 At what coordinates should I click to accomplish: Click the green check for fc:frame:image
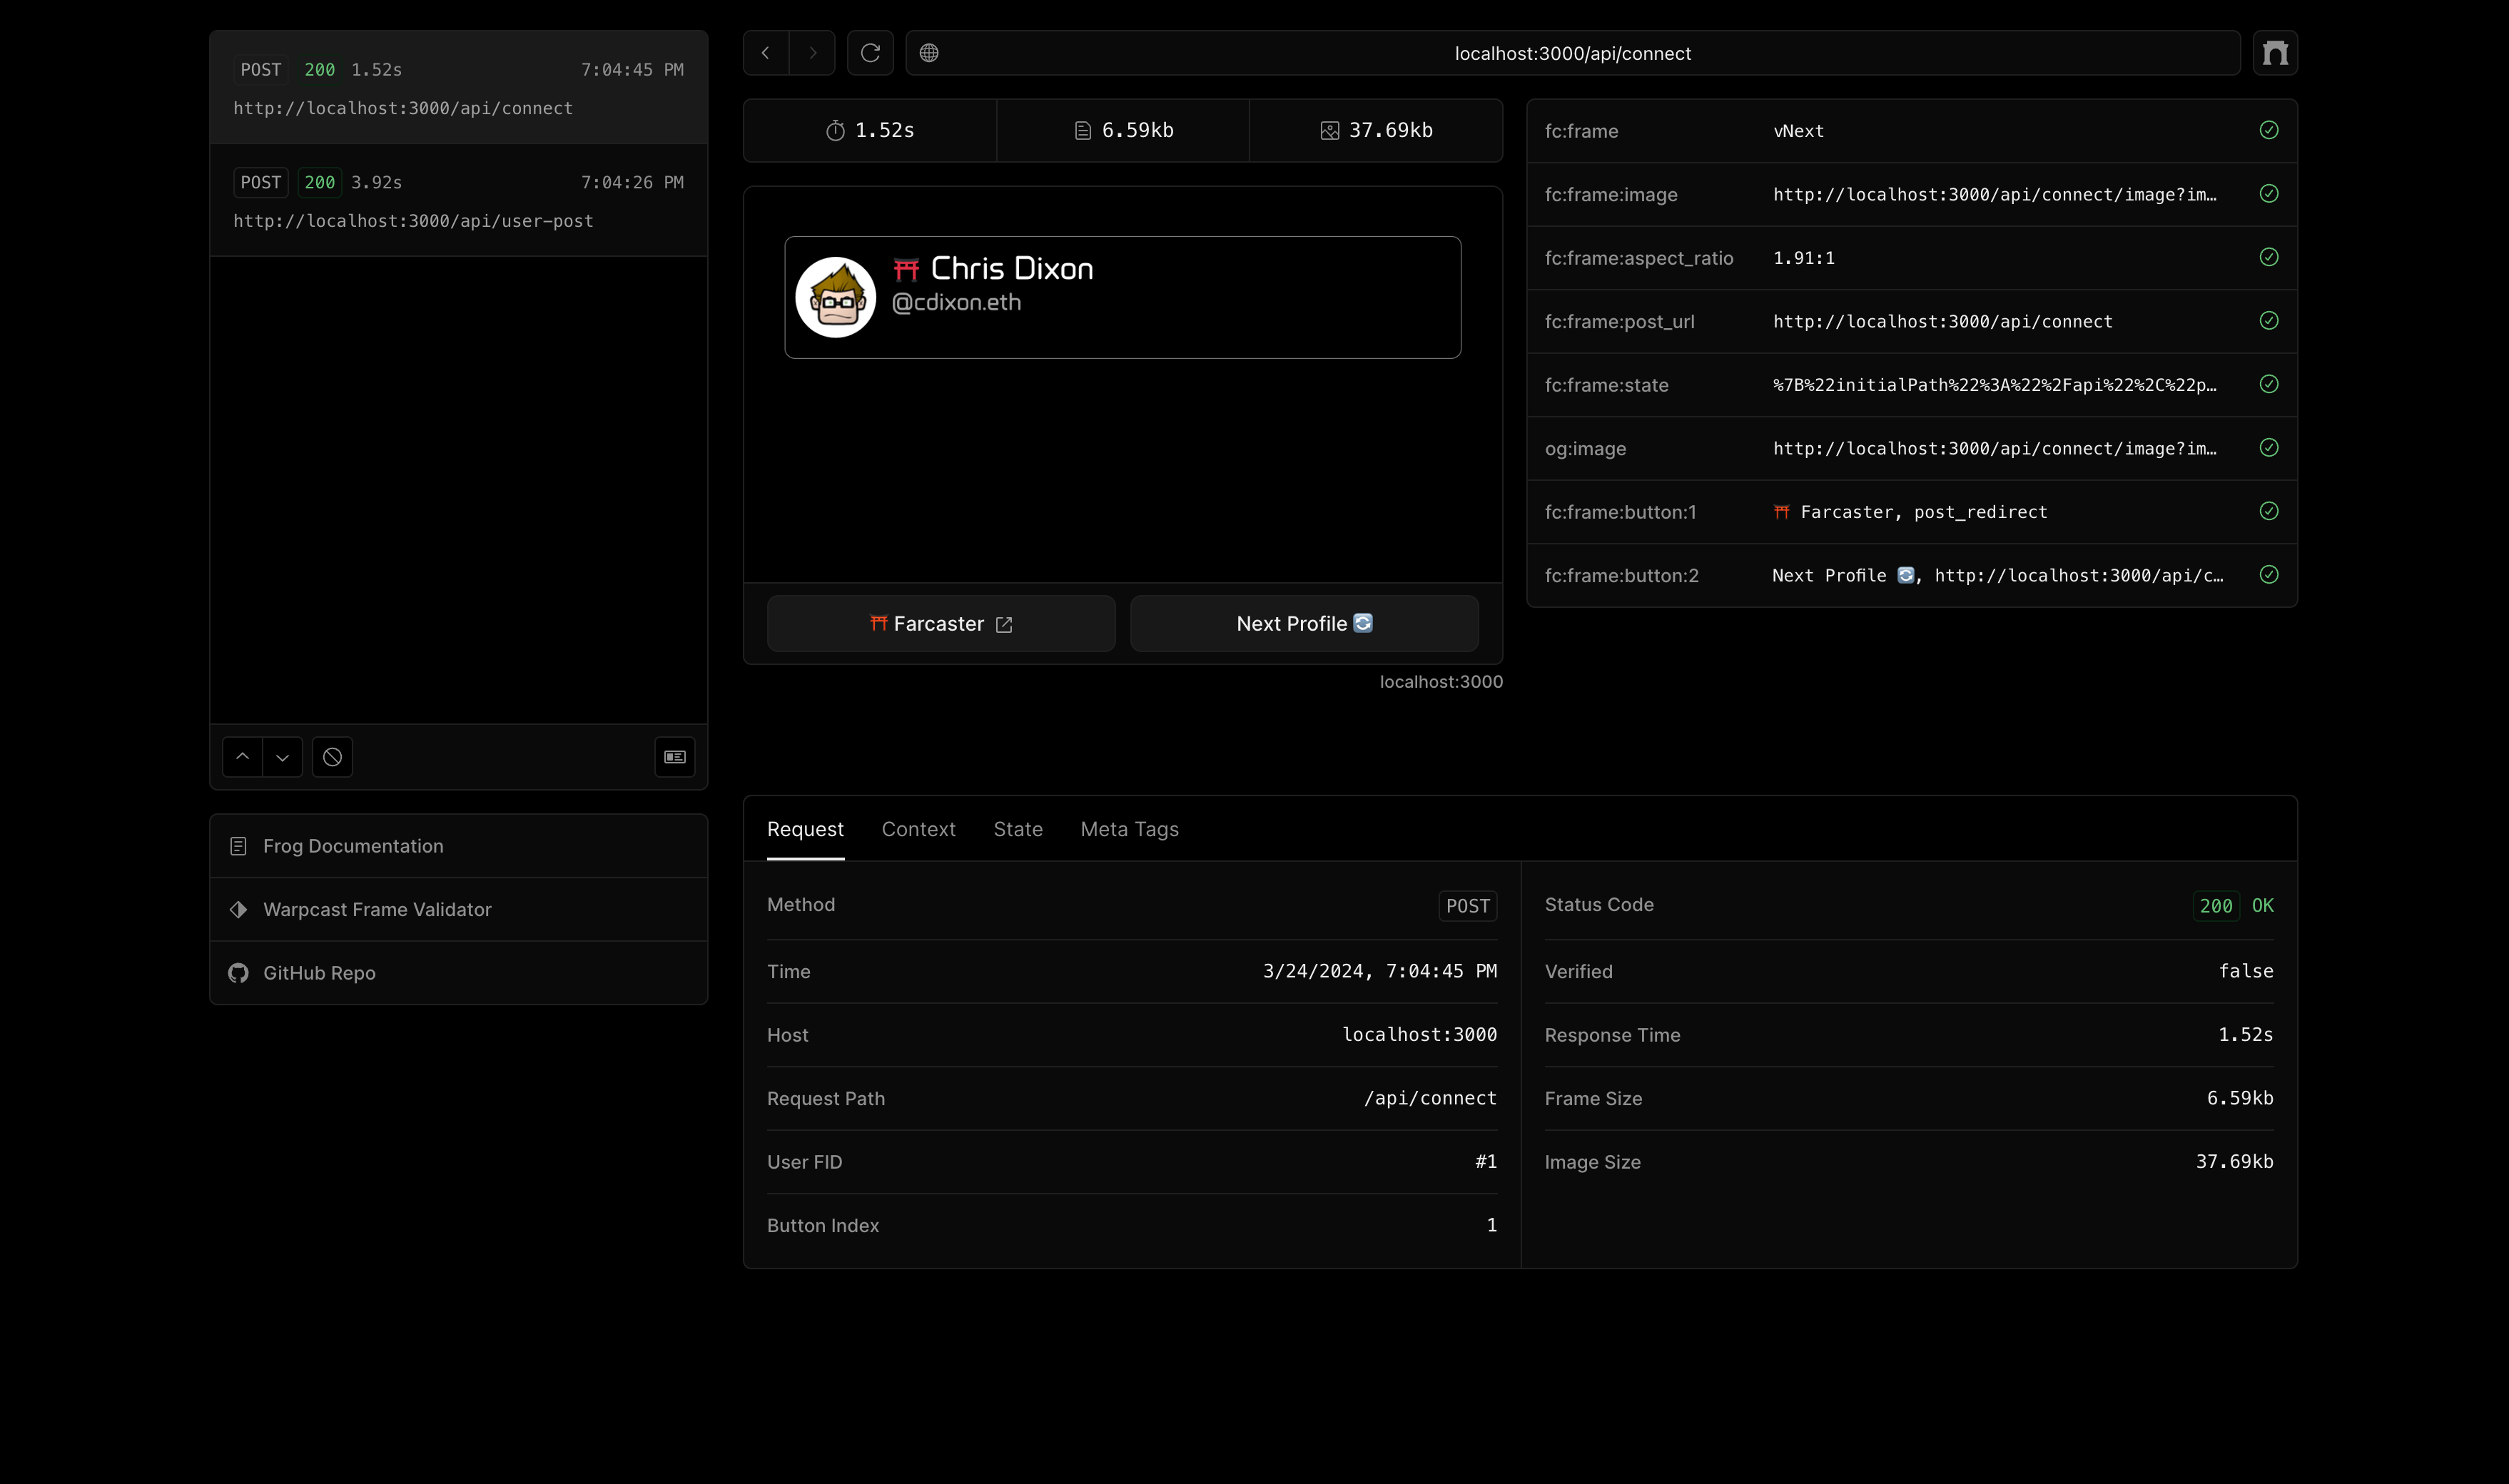pyautogui.click(x=2269, y=194)
